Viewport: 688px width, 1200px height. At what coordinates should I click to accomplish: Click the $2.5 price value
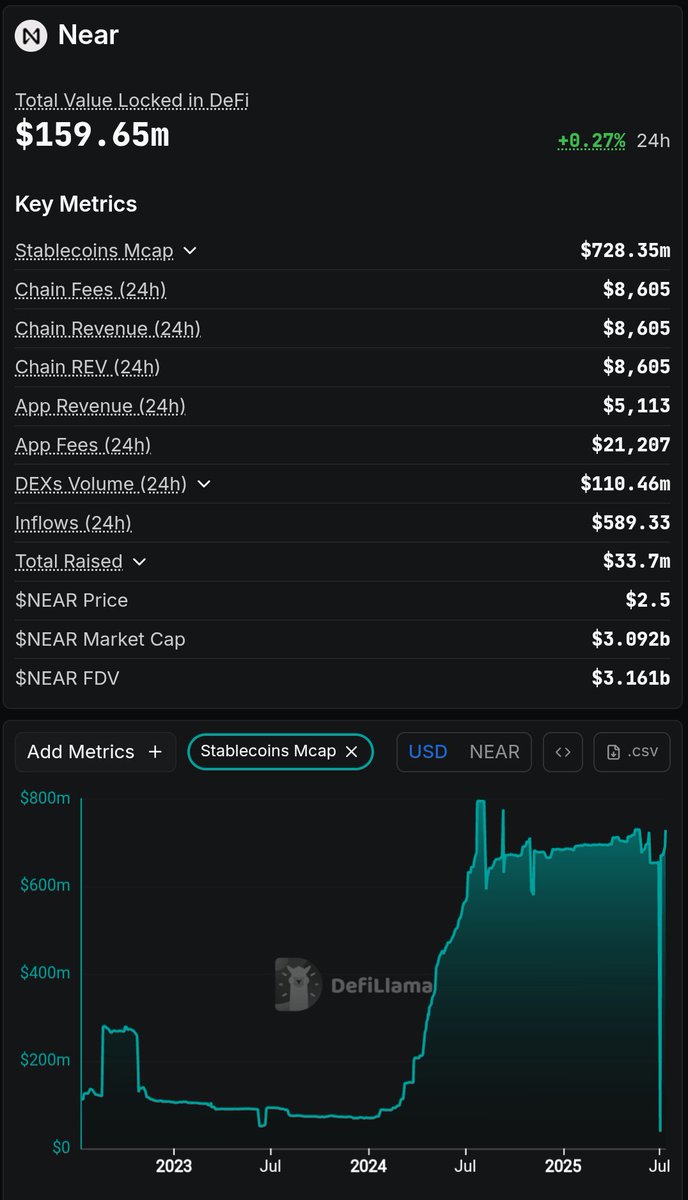tap(648, 600)
